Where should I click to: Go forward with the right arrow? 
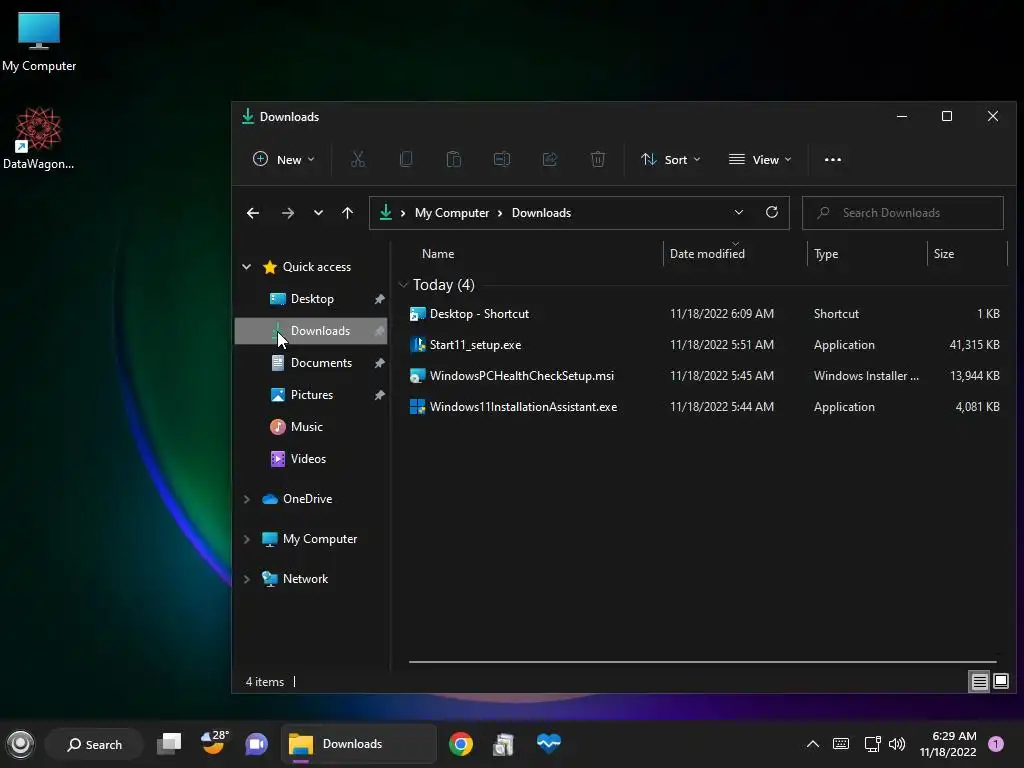tap(287, 213)
